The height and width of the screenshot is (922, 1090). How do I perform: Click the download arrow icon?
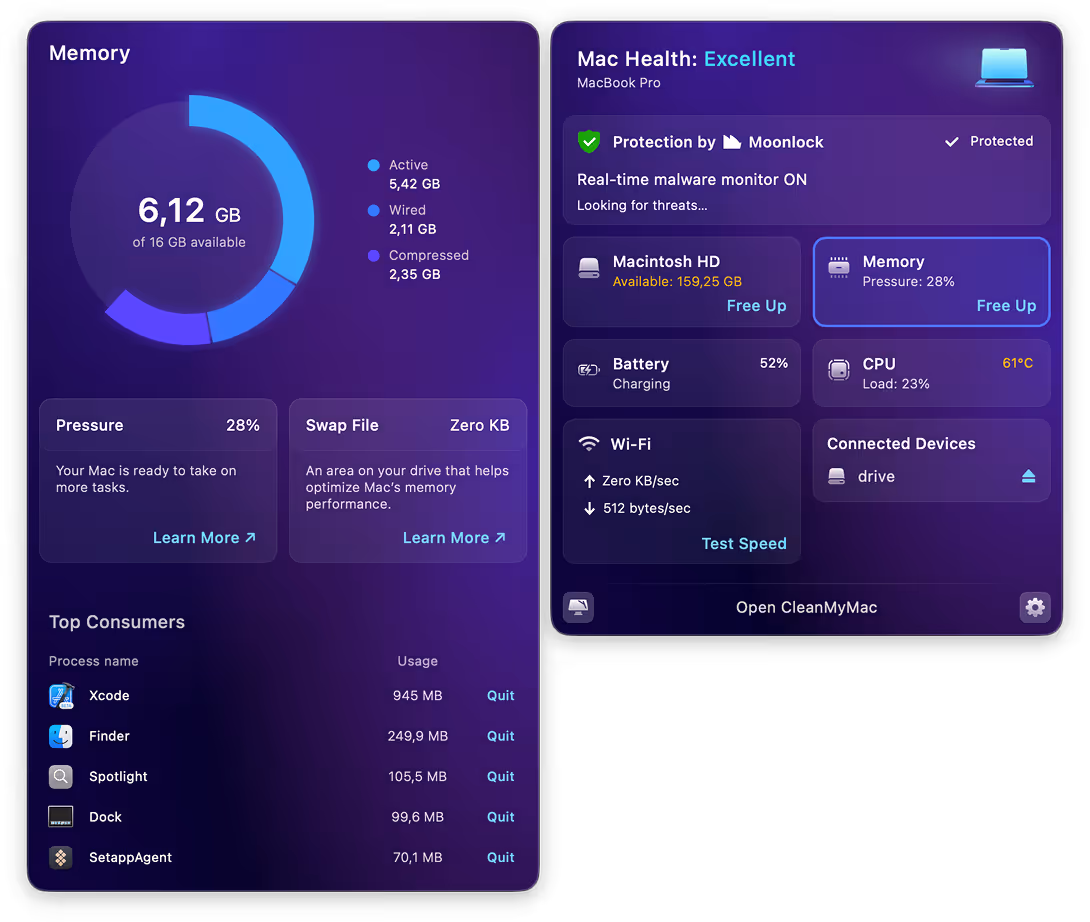[x=589, y=508]
